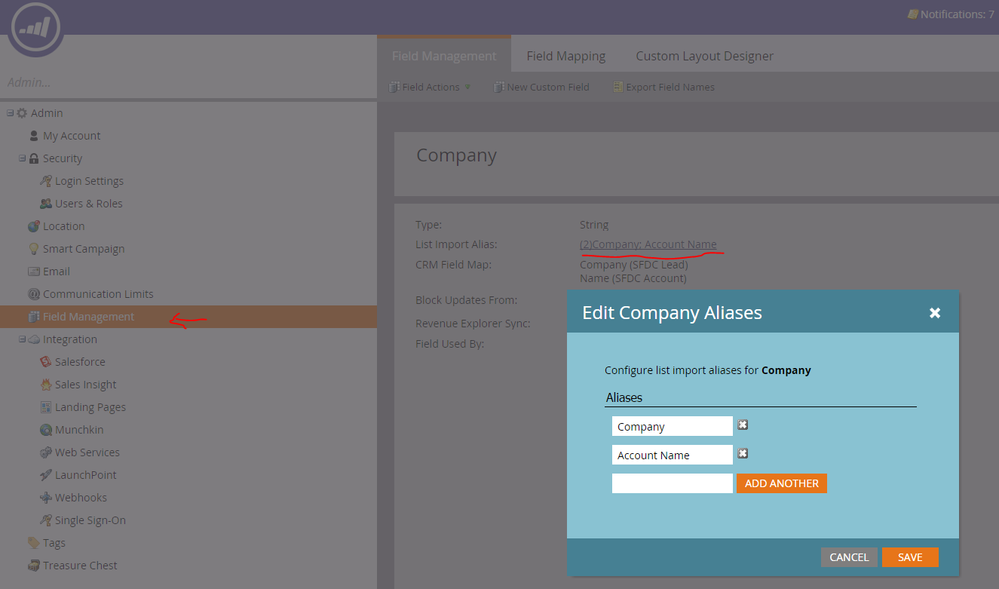Click the My Account person icon
The height and width of the screenshot is (589, 999).
coord(34,136)
